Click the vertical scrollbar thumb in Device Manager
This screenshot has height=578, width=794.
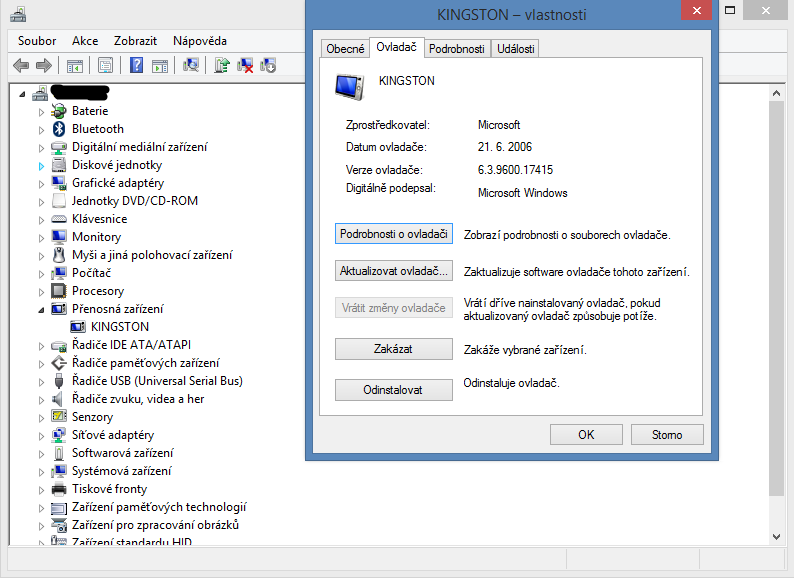776,299
